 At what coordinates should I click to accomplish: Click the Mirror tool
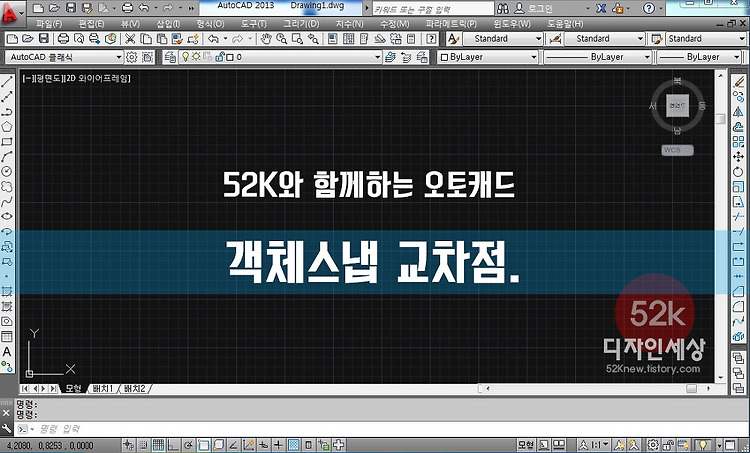pyautogui.click(x=739, y=112)
